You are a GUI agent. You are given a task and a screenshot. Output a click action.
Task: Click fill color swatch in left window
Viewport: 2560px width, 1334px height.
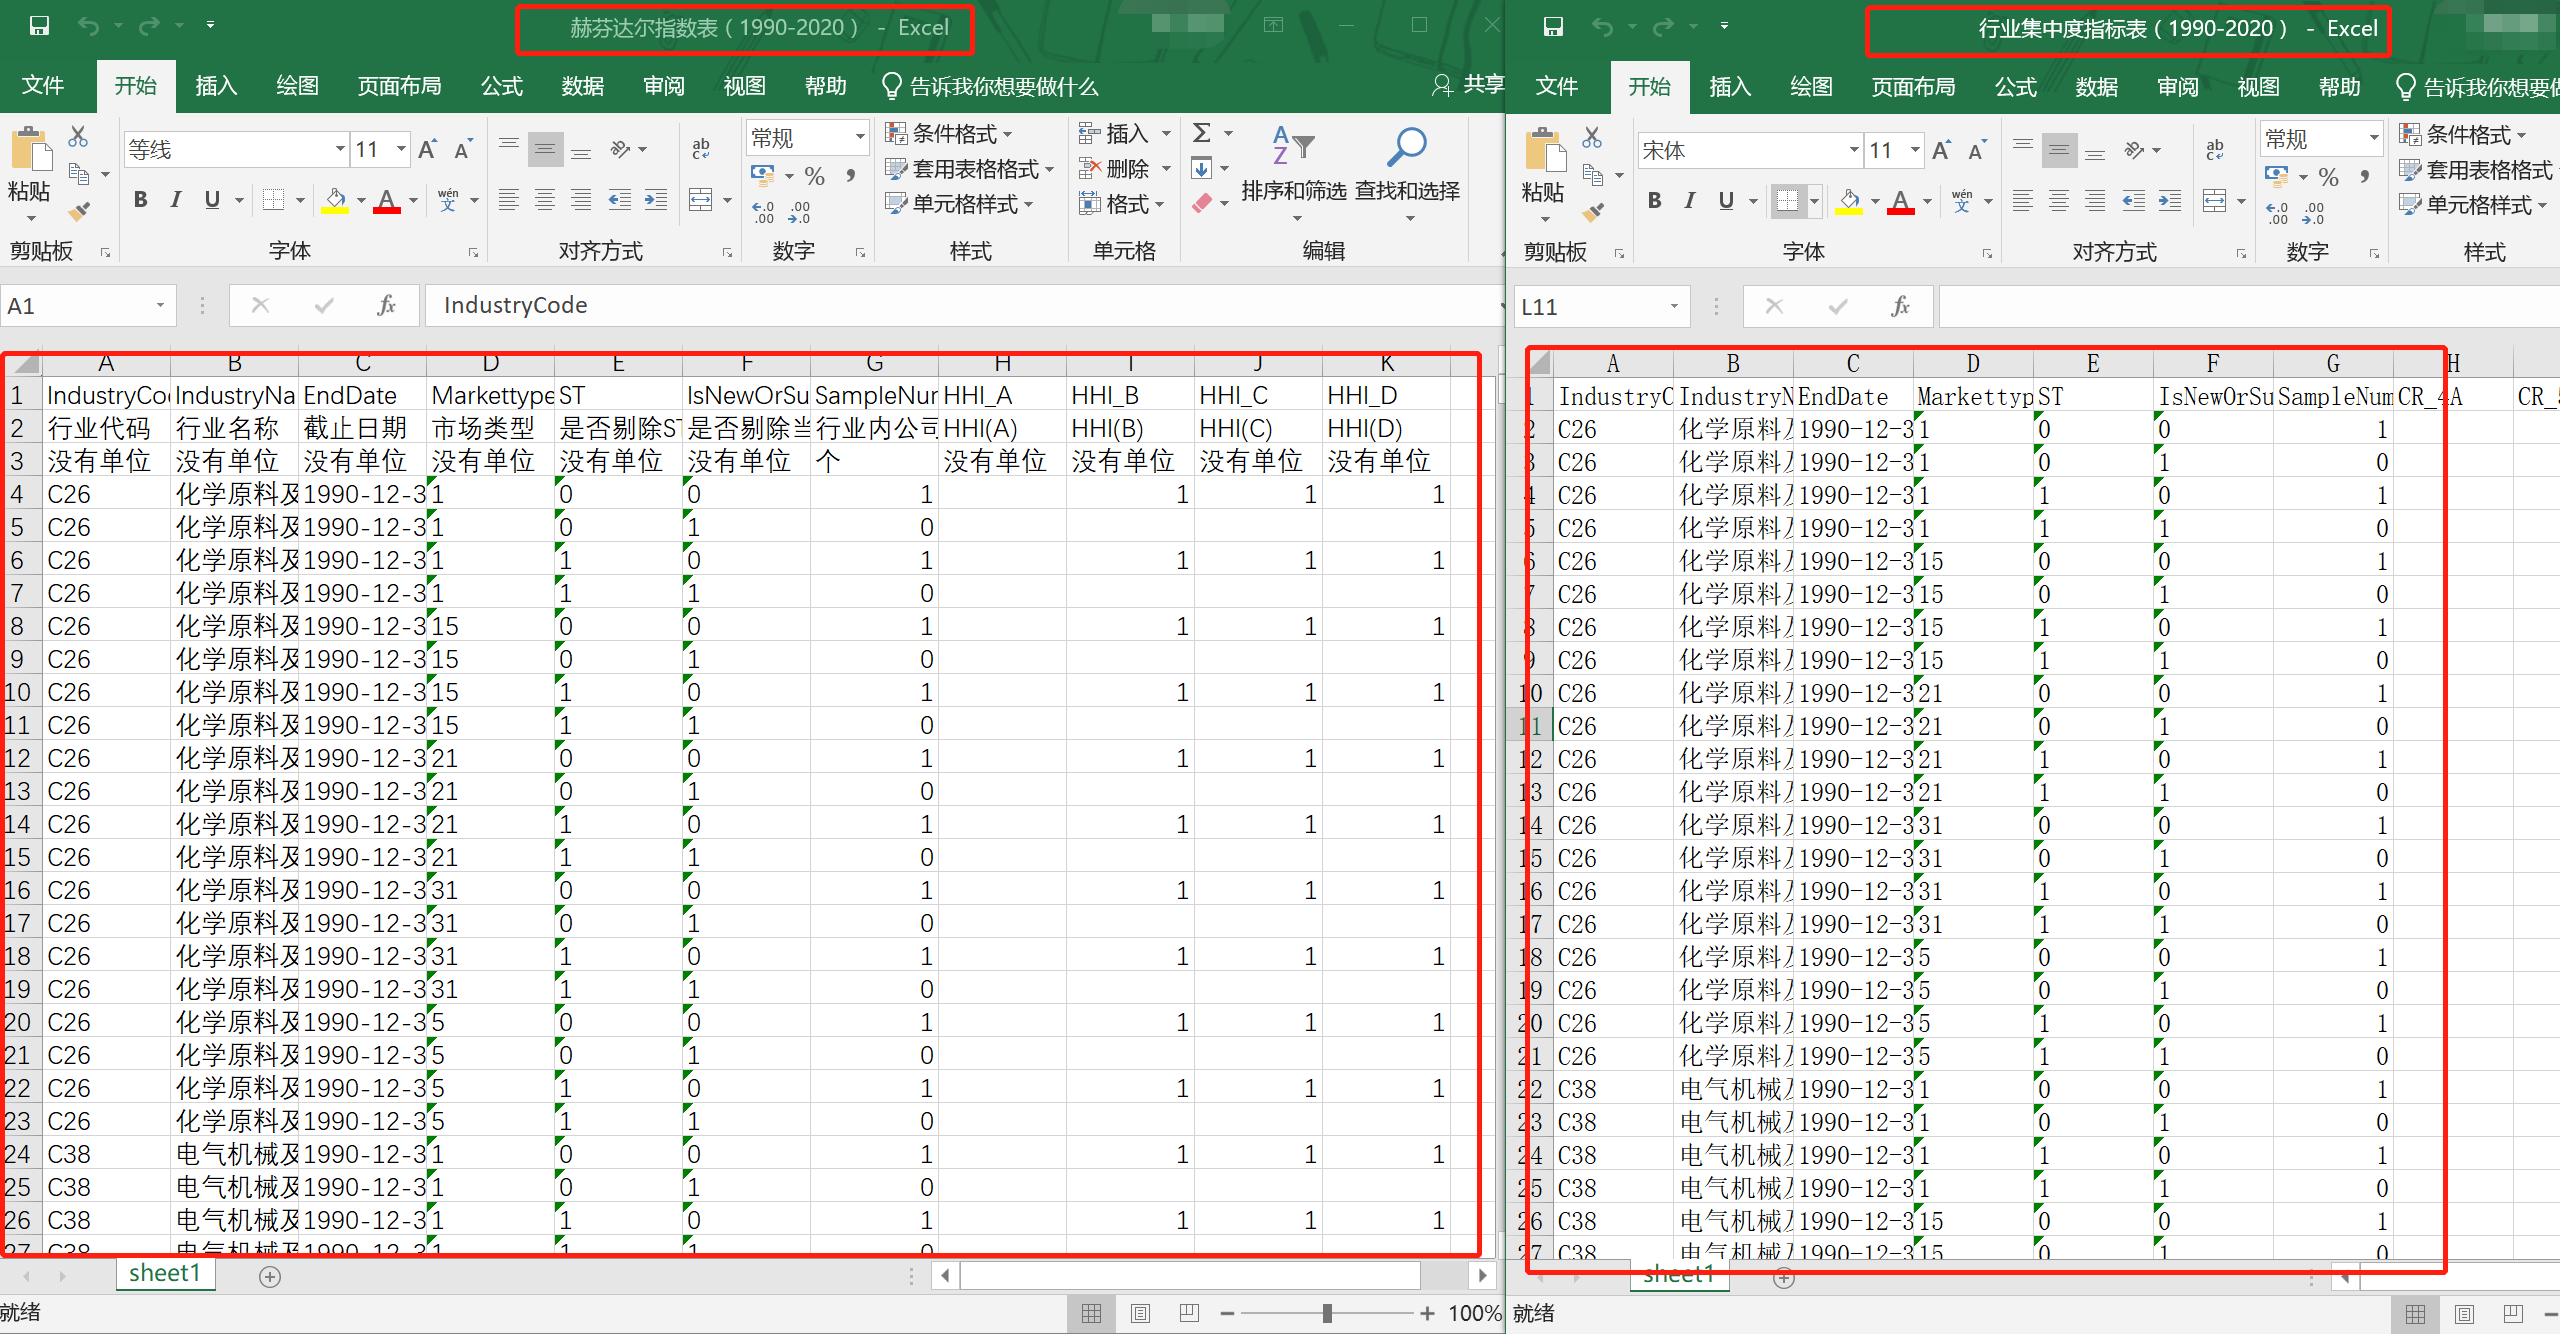[x=336, y=201]
